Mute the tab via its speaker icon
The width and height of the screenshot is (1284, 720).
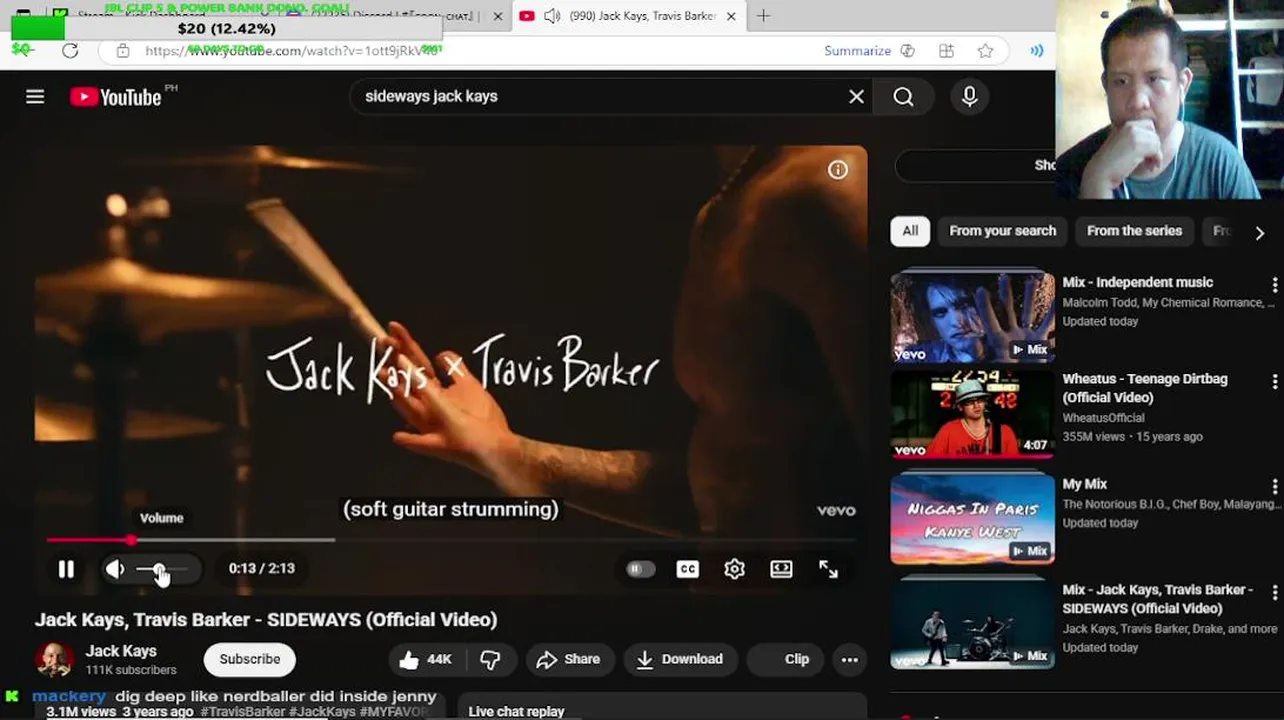(x=551, y=16)
